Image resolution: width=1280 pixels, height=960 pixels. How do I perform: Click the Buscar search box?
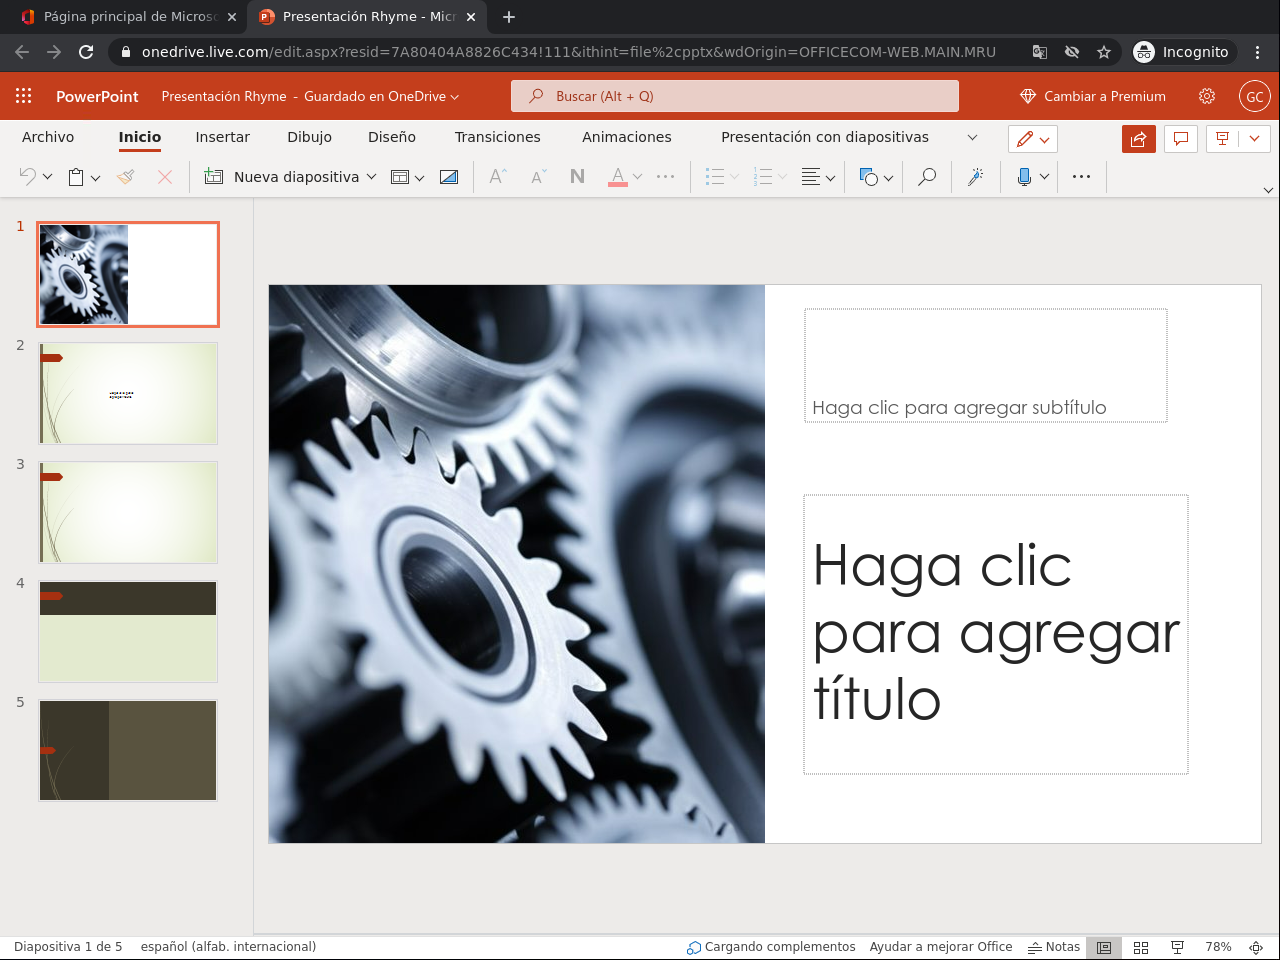(735, 96)
